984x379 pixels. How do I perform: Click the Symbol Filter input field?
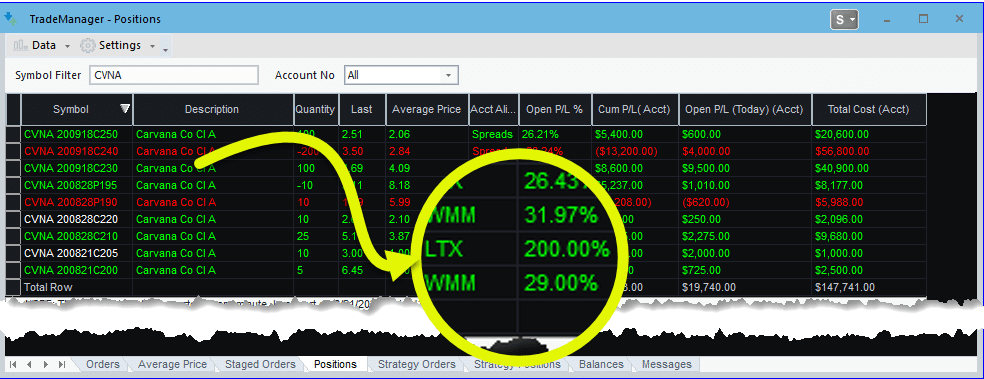click(x=173, y=75)
